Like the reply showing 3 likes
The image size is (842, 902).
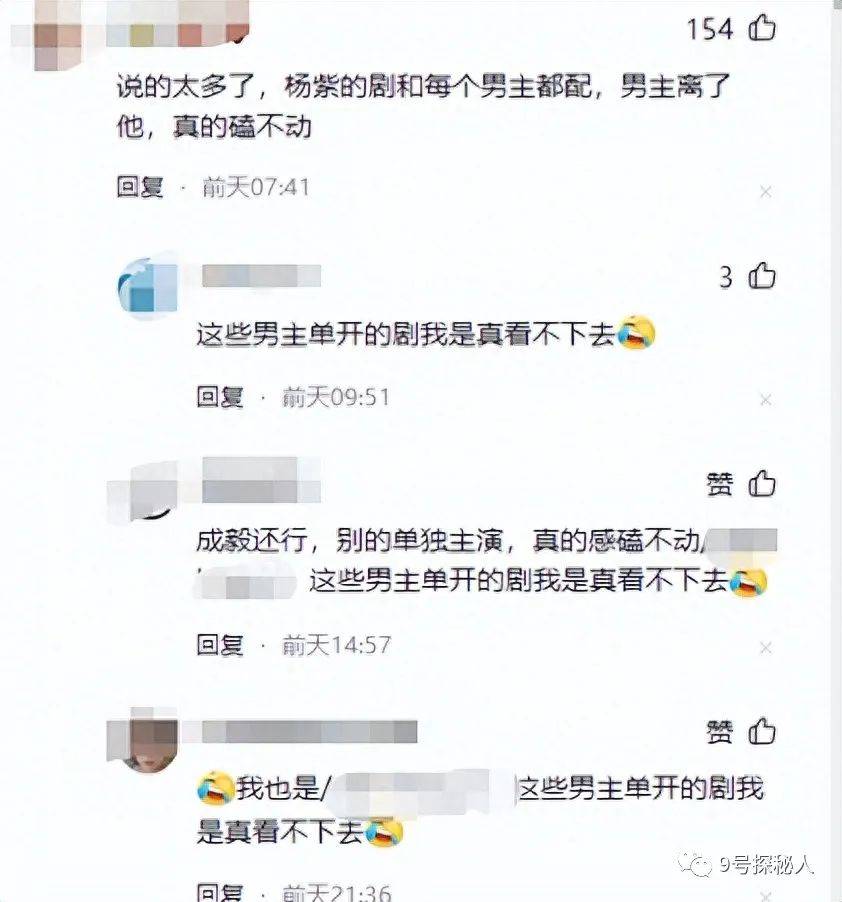(x=762, y=276)
